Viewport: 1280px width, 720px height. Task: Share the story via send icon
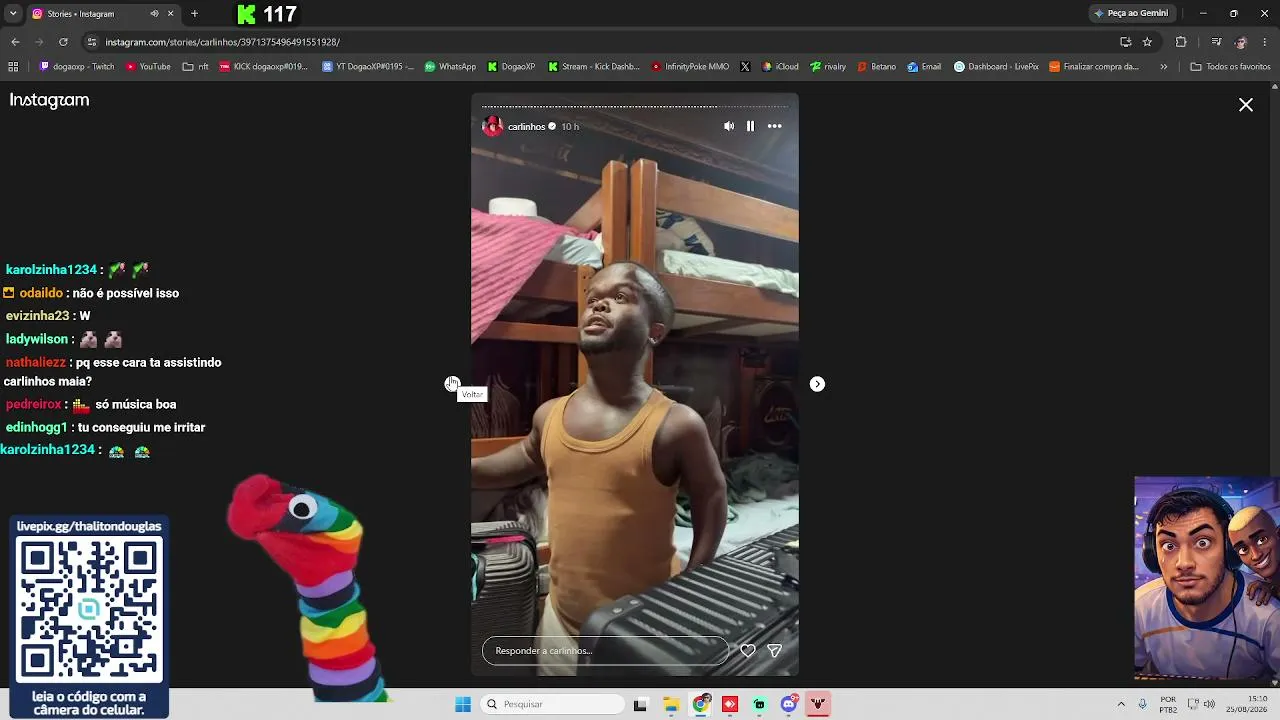click(x=774, y=650)
